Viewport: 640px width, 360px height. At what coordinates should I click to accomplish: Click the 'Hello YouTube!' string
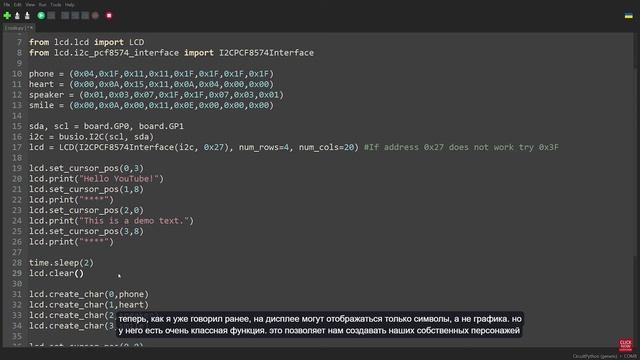(x=119, y=179)
